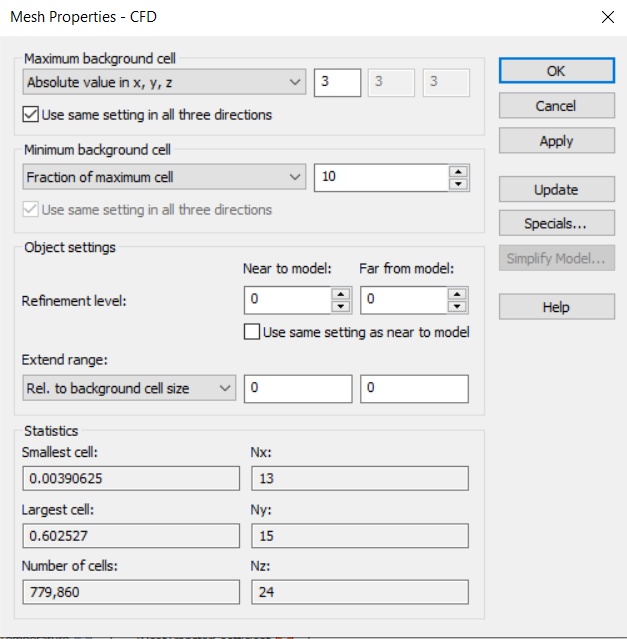Decrease the Near to model refinement level
Screen dimensions: 627x639
click(x=341, y=306)
